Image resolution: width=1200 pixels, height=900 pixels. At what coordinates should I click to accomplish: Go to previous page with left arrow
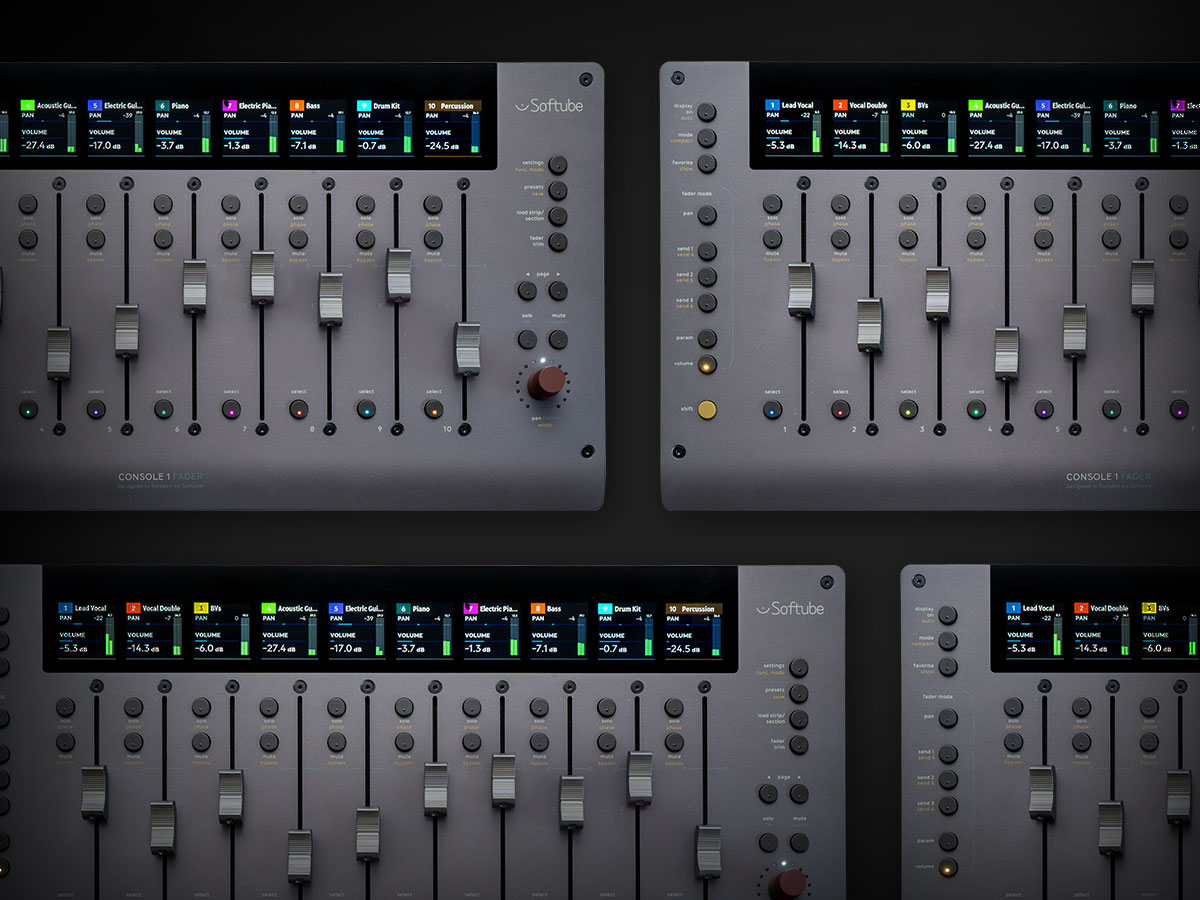pyautogui.click(x=526, y=289)
